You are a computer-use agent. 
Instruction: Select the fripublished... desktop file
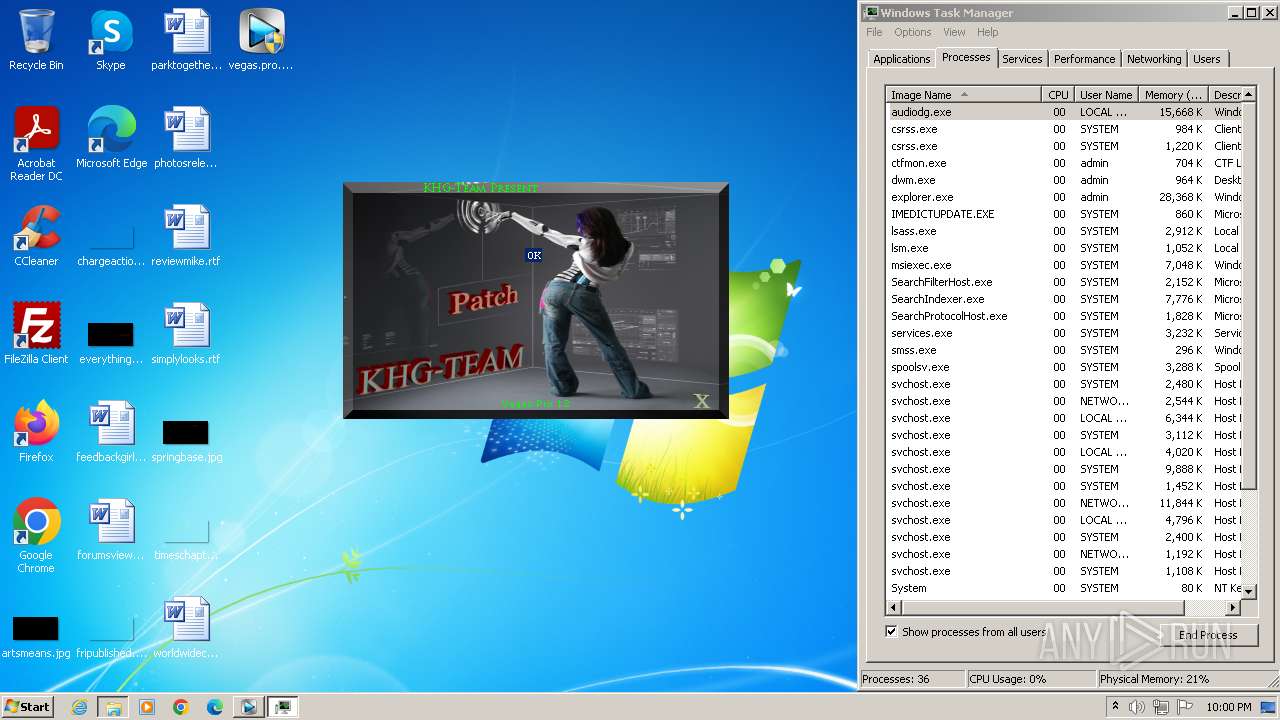[111, 638]
